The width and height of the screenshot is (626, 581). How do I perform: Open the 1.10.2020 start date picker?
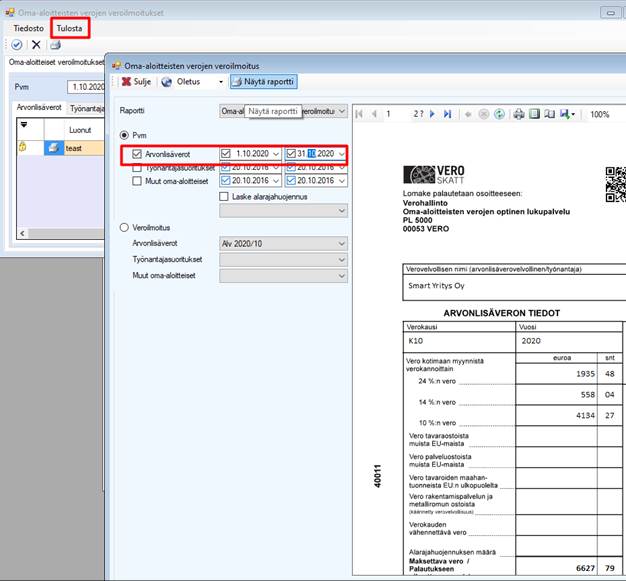tap(275, 154)
